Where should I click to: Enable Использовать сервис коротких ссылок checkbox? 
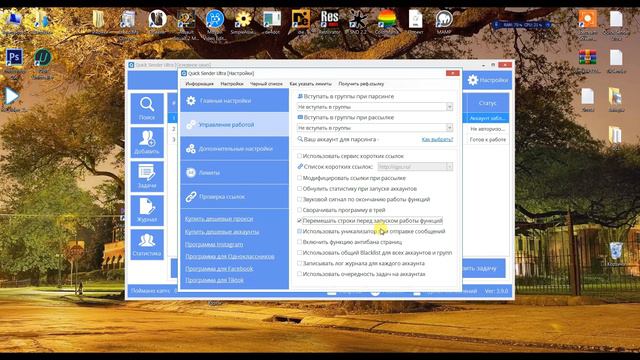point(300,156)
